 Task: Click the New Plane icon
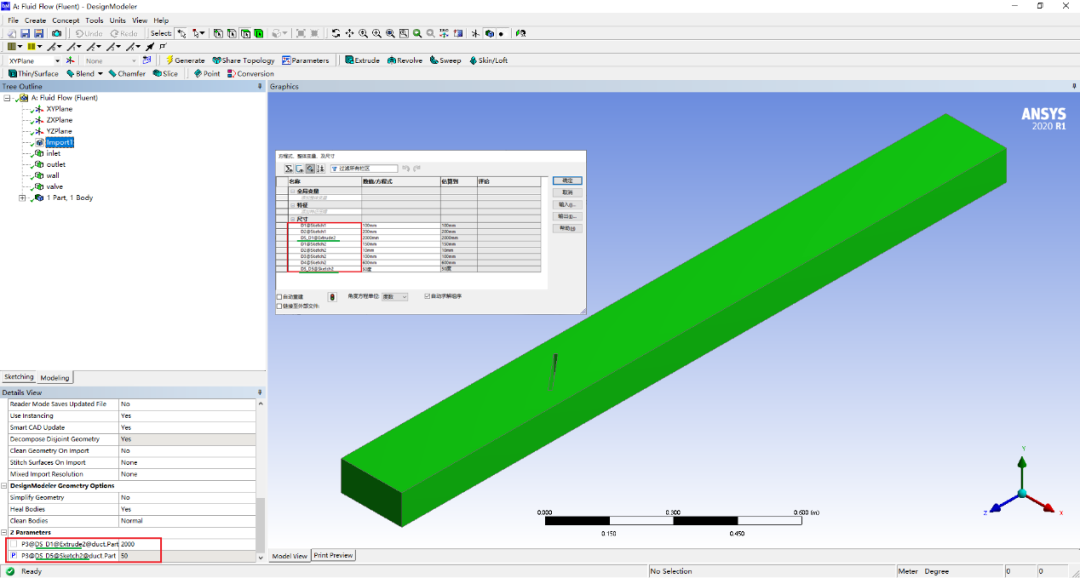coord(70,61)
